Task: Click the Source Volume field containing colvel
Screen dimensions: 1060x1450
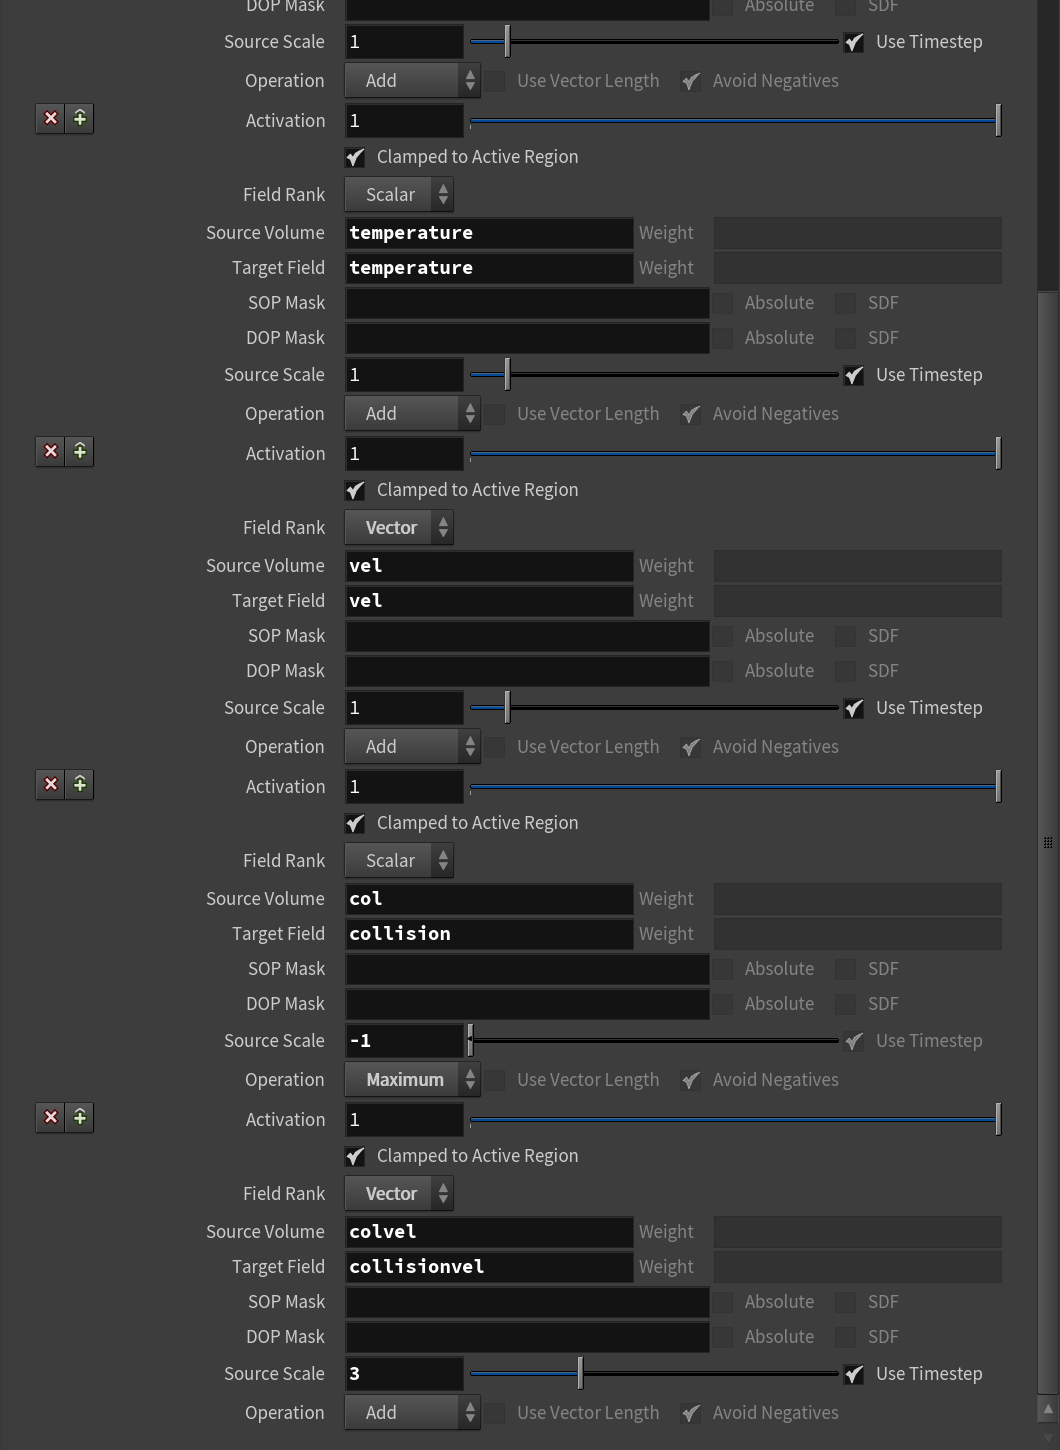Action: (x=489, y=1232)
